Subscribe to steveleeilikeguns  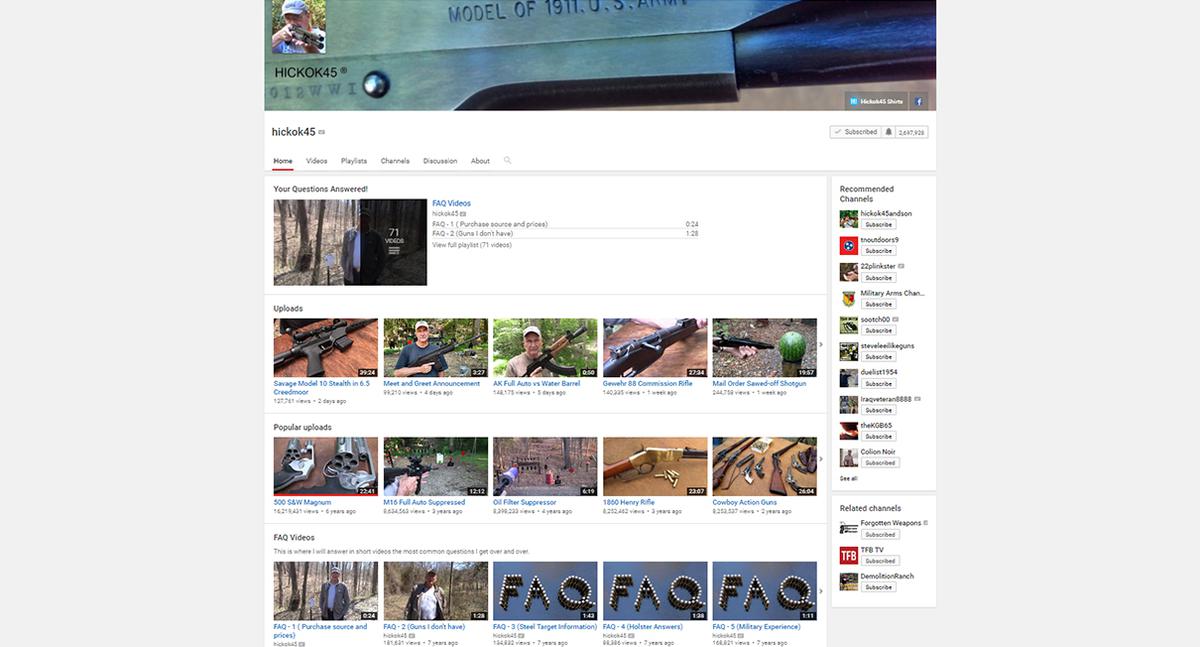tap(879, 357)
